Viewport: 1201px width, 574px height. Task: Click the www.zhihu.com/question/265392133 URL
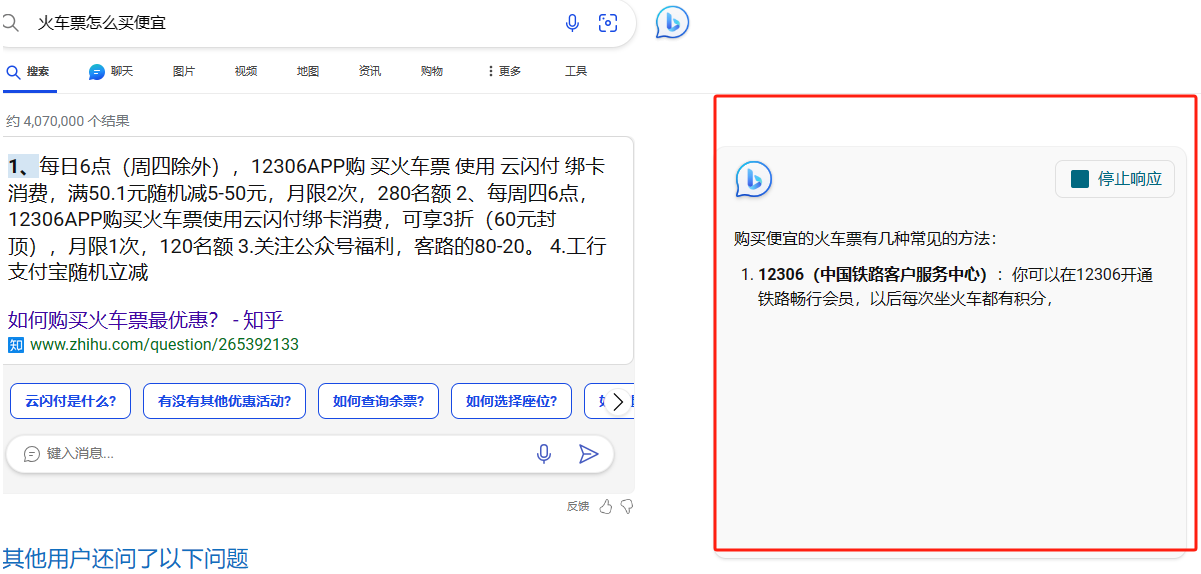coord(165,344)
